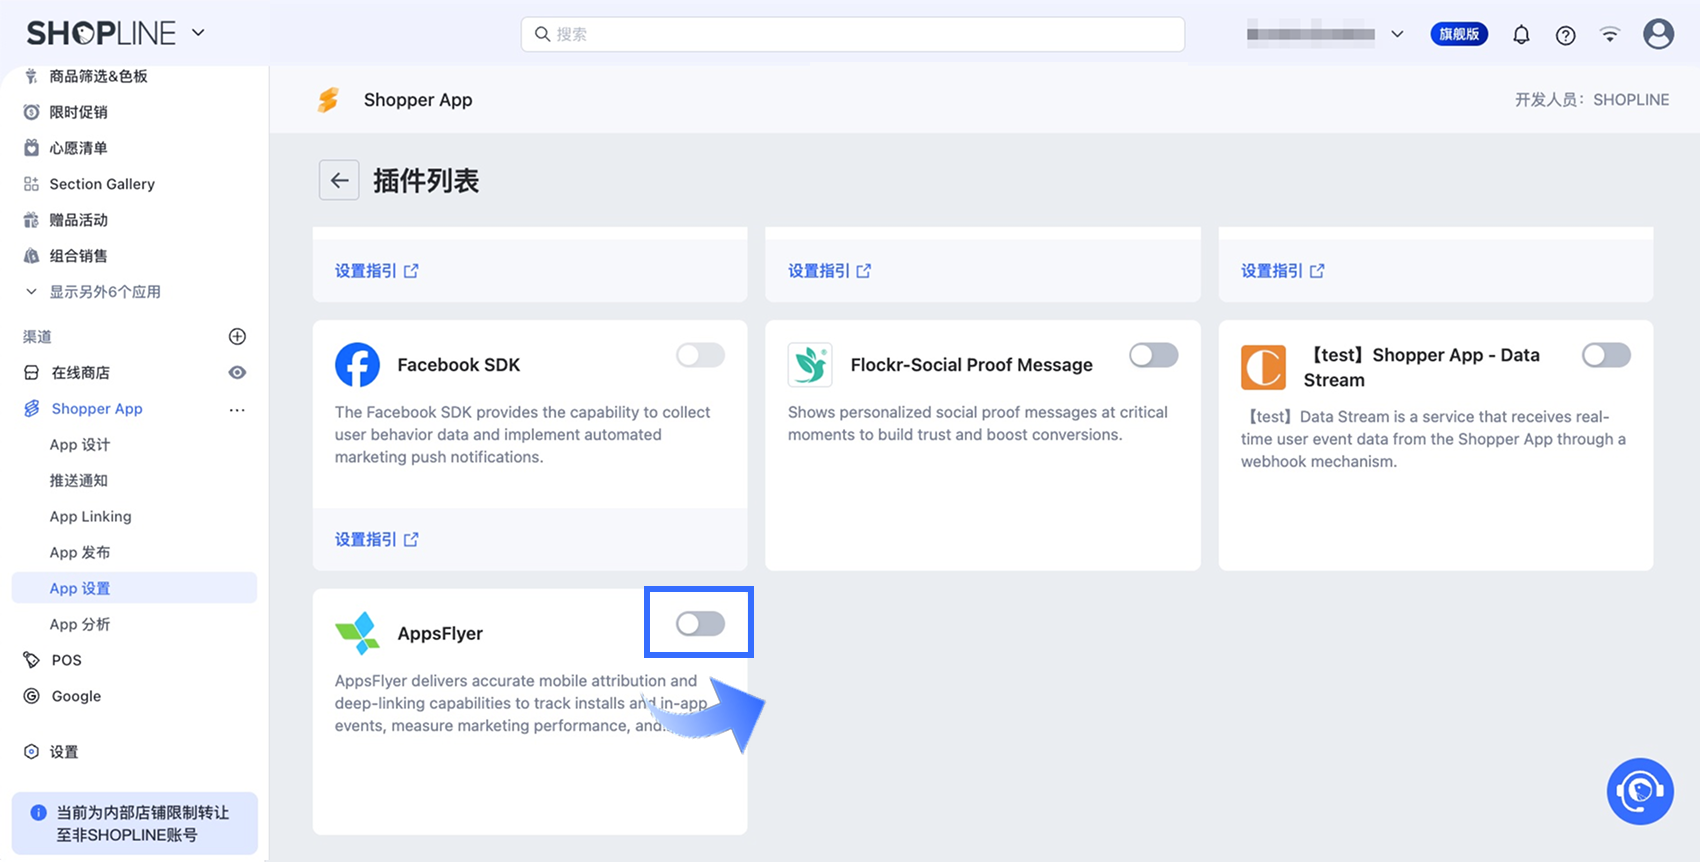Click the 组合销售 sidebar icon
Screen dimensions: 1700x862
click(32, 256)
